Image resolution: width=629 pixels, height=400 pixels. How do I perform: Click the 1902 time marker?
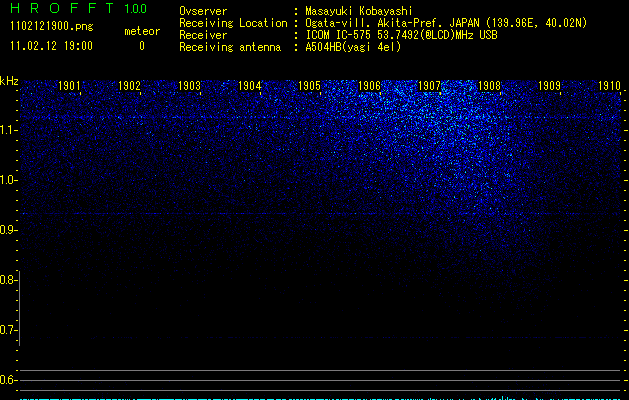(x=130, y=86)
